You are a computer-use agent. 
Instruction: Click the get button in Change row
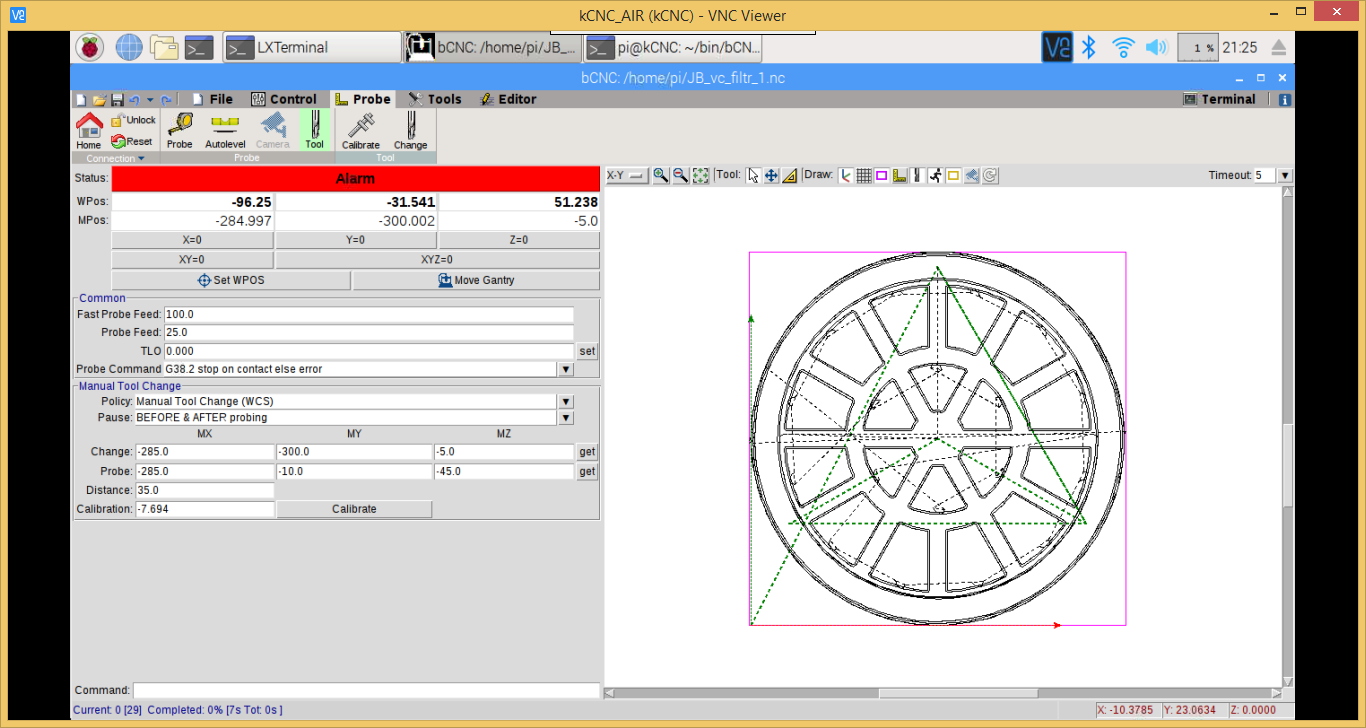tap(588, 452)
